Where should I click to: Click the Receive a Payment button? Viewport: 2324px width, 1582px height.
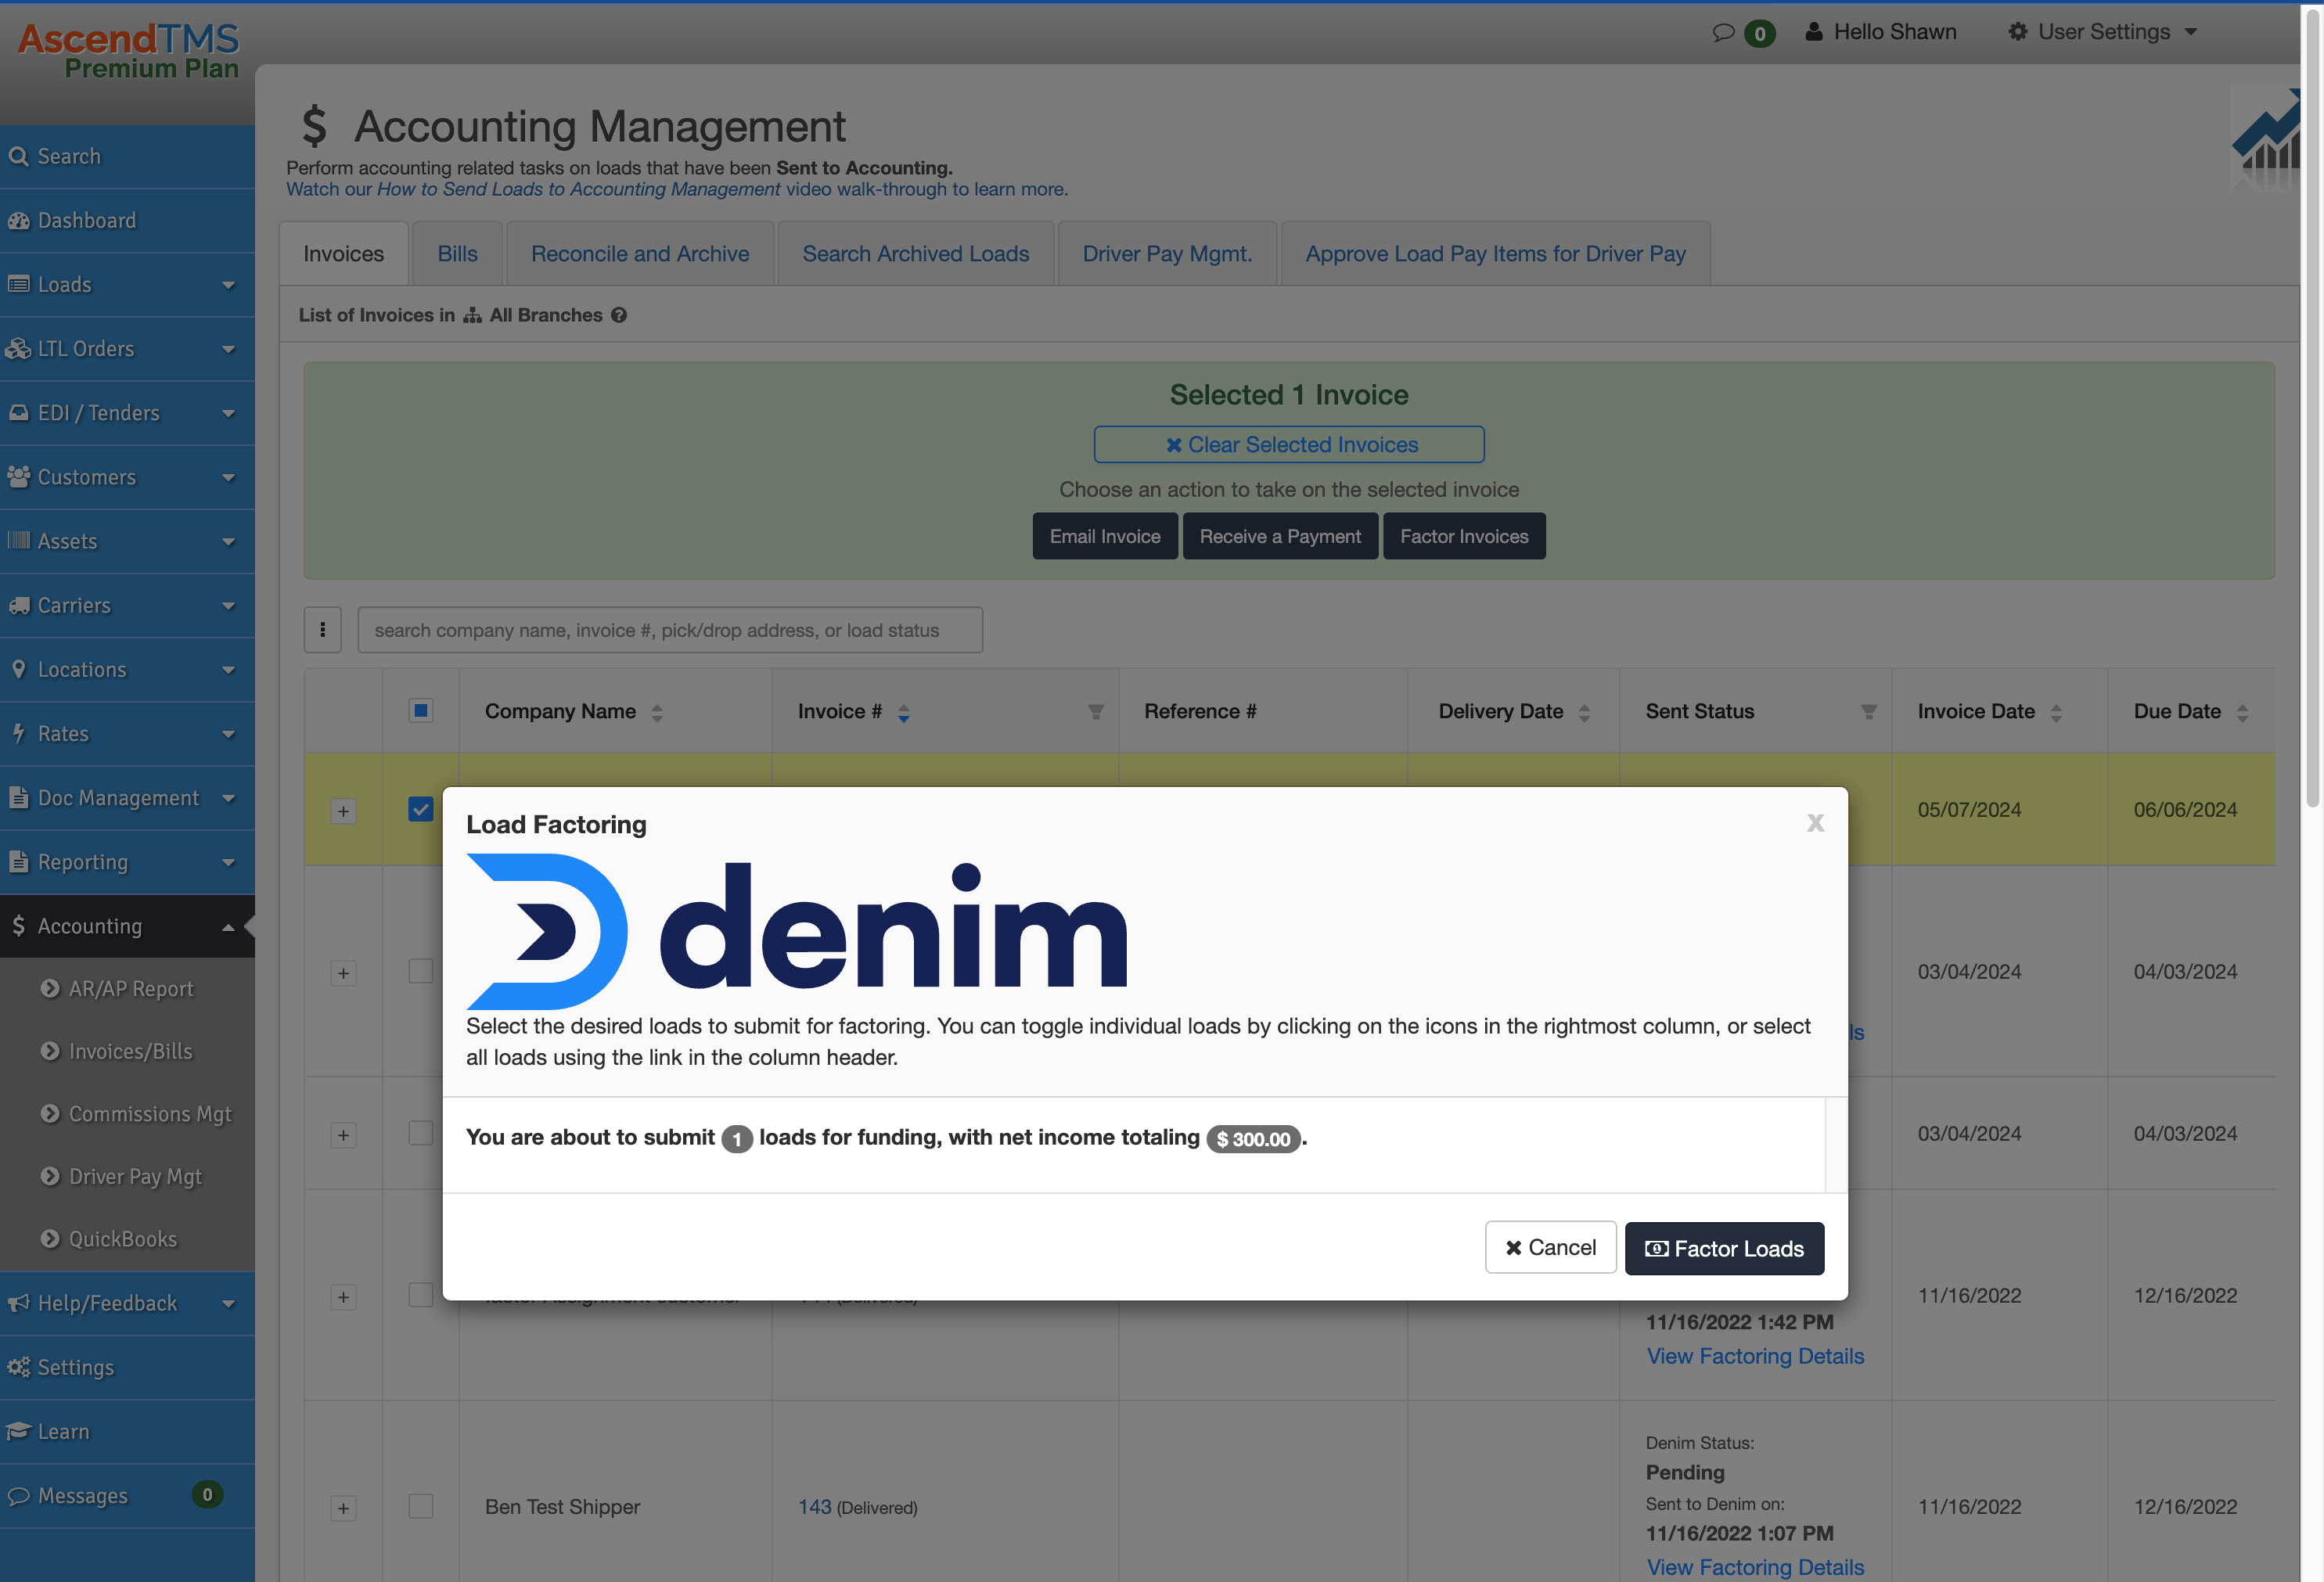pyautogui.click(x=1280, y=536)
